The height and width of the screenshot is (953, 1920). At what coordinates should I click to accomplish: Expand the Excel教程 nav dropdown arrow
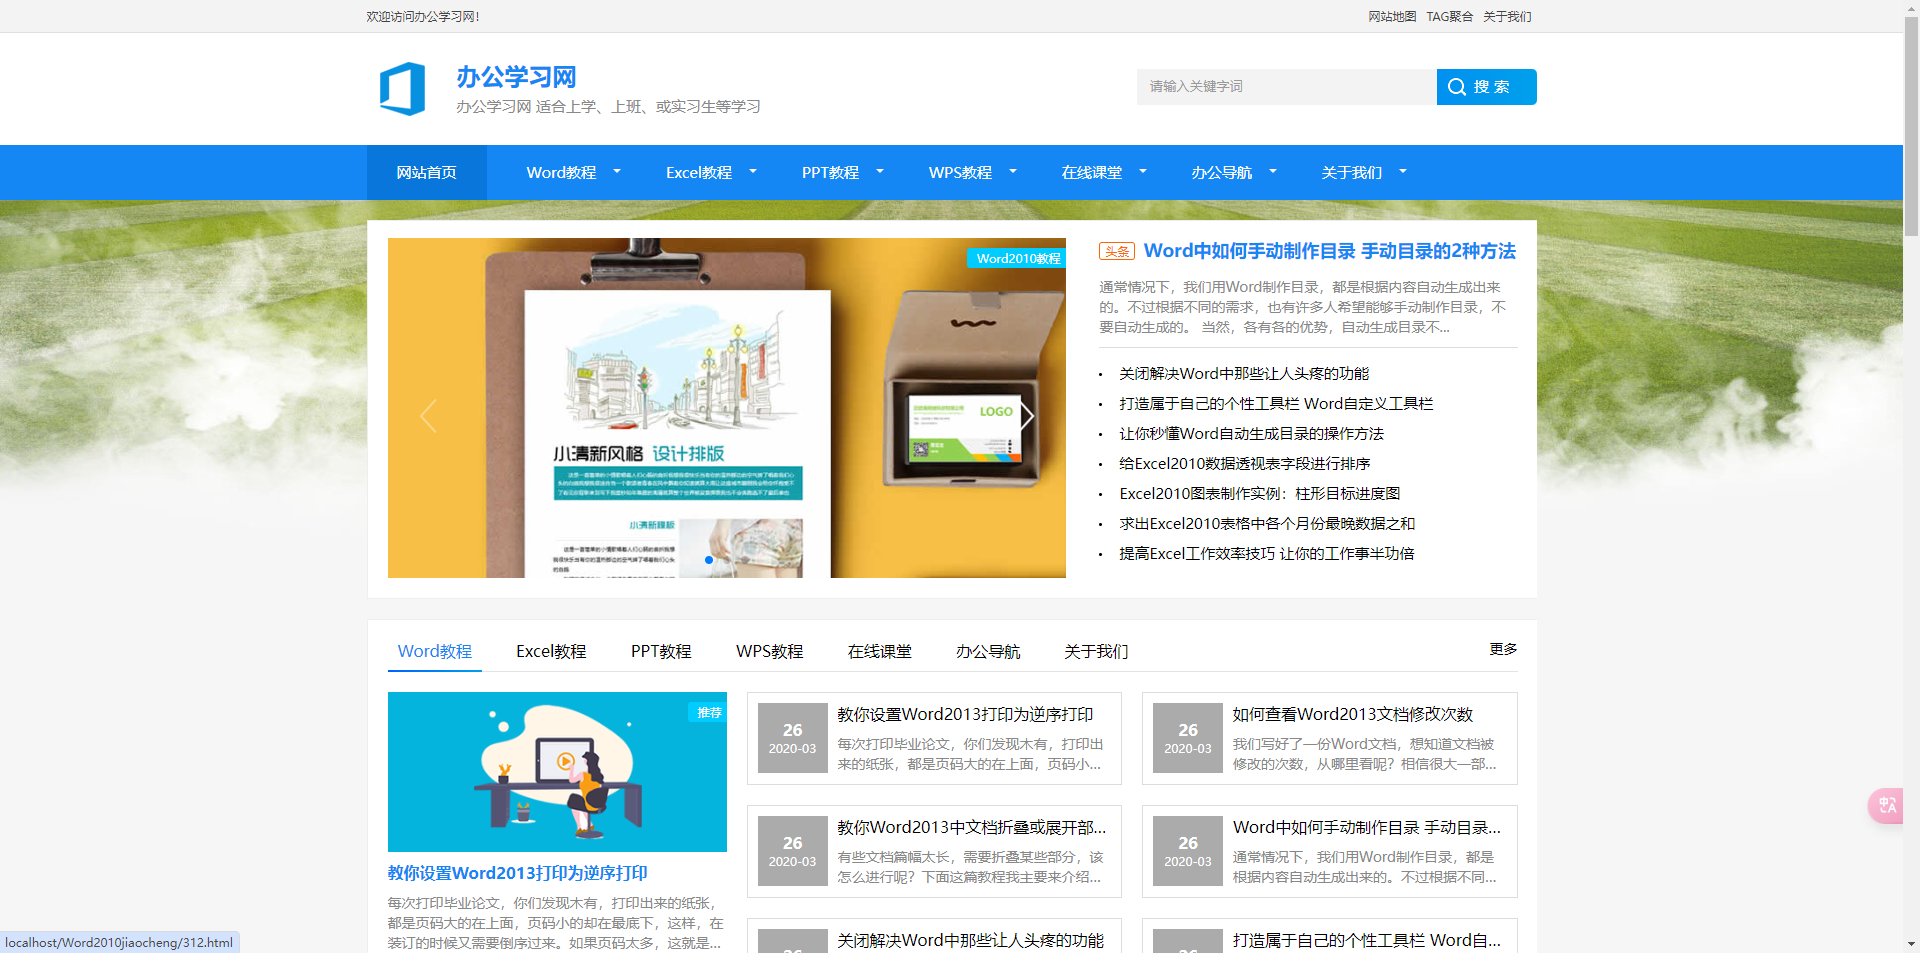[x=753, y=172]
